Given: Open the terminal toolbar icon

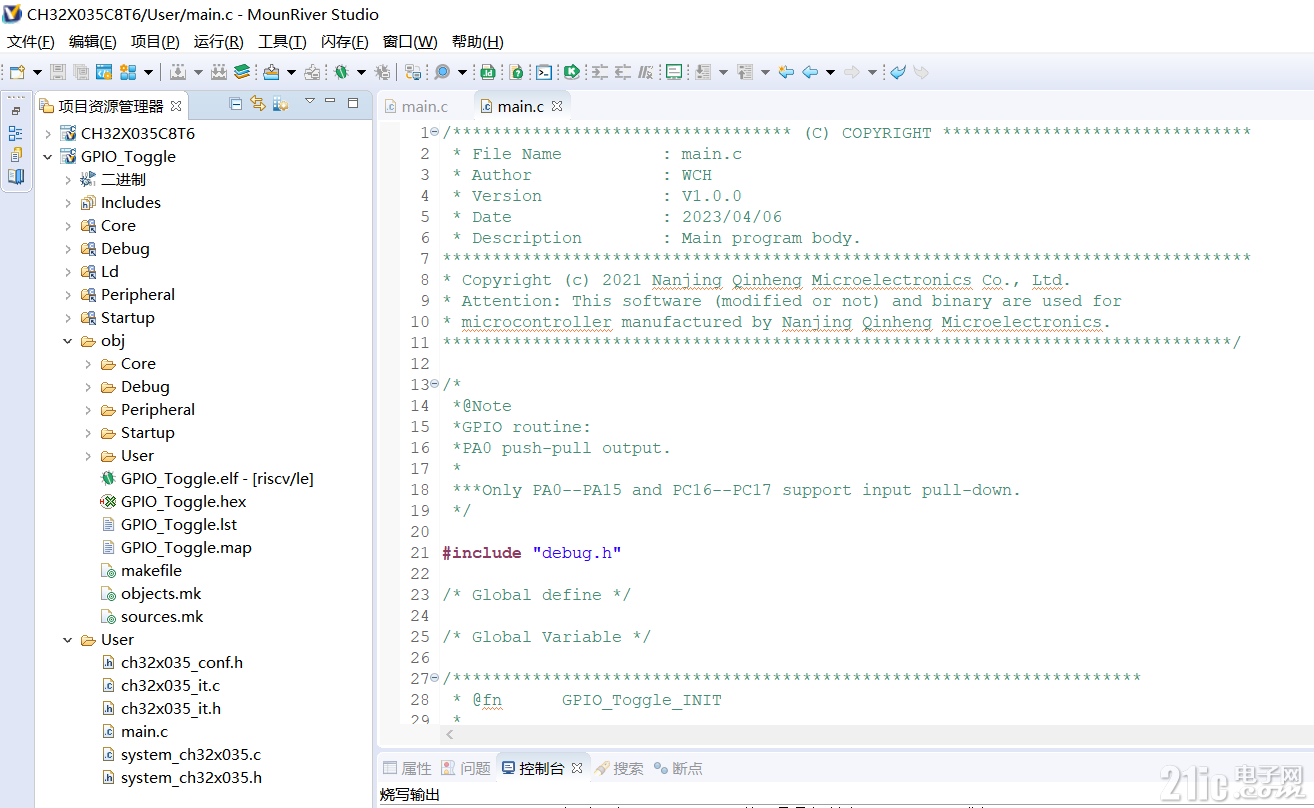Looking at the screenshot, I should point(543,72).
